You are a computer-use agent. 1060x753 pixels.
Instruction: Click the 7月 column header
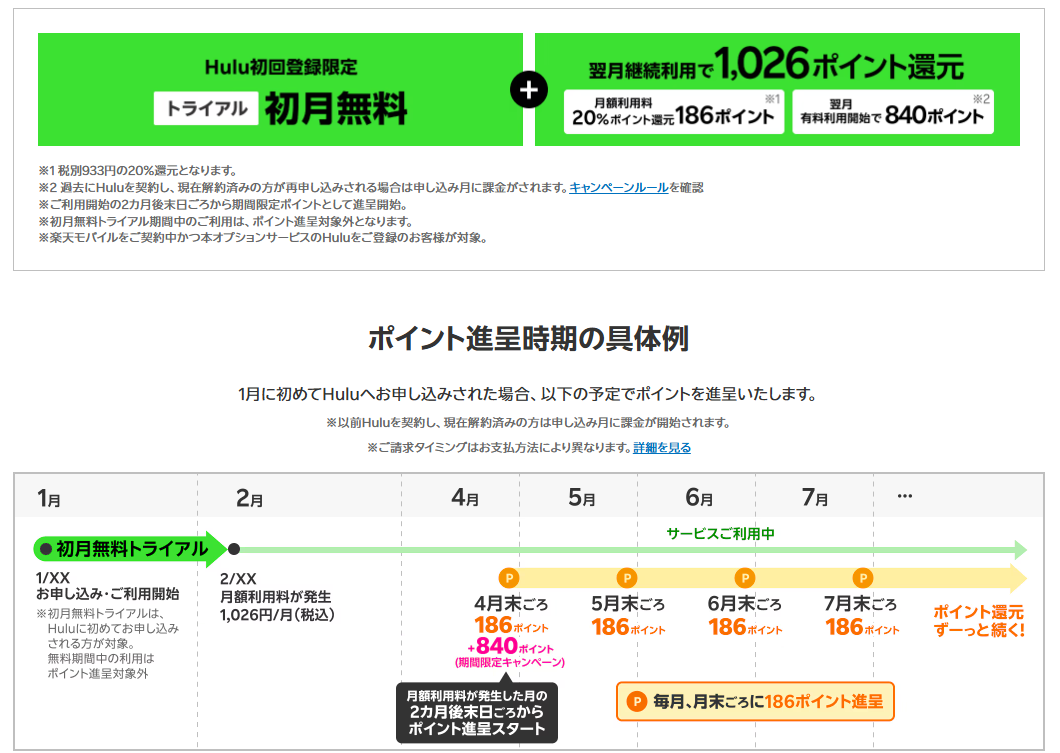click(x=815, y=498)
